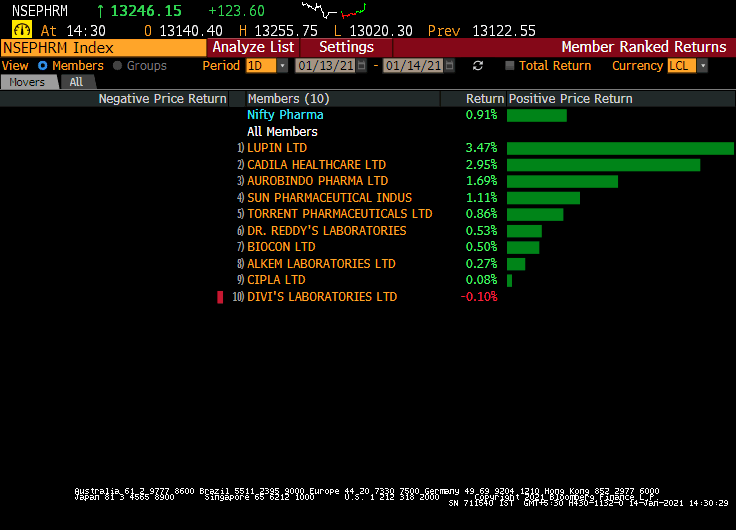
Task: Click the NSEPHRM Index input field
Action: (103, 48)
